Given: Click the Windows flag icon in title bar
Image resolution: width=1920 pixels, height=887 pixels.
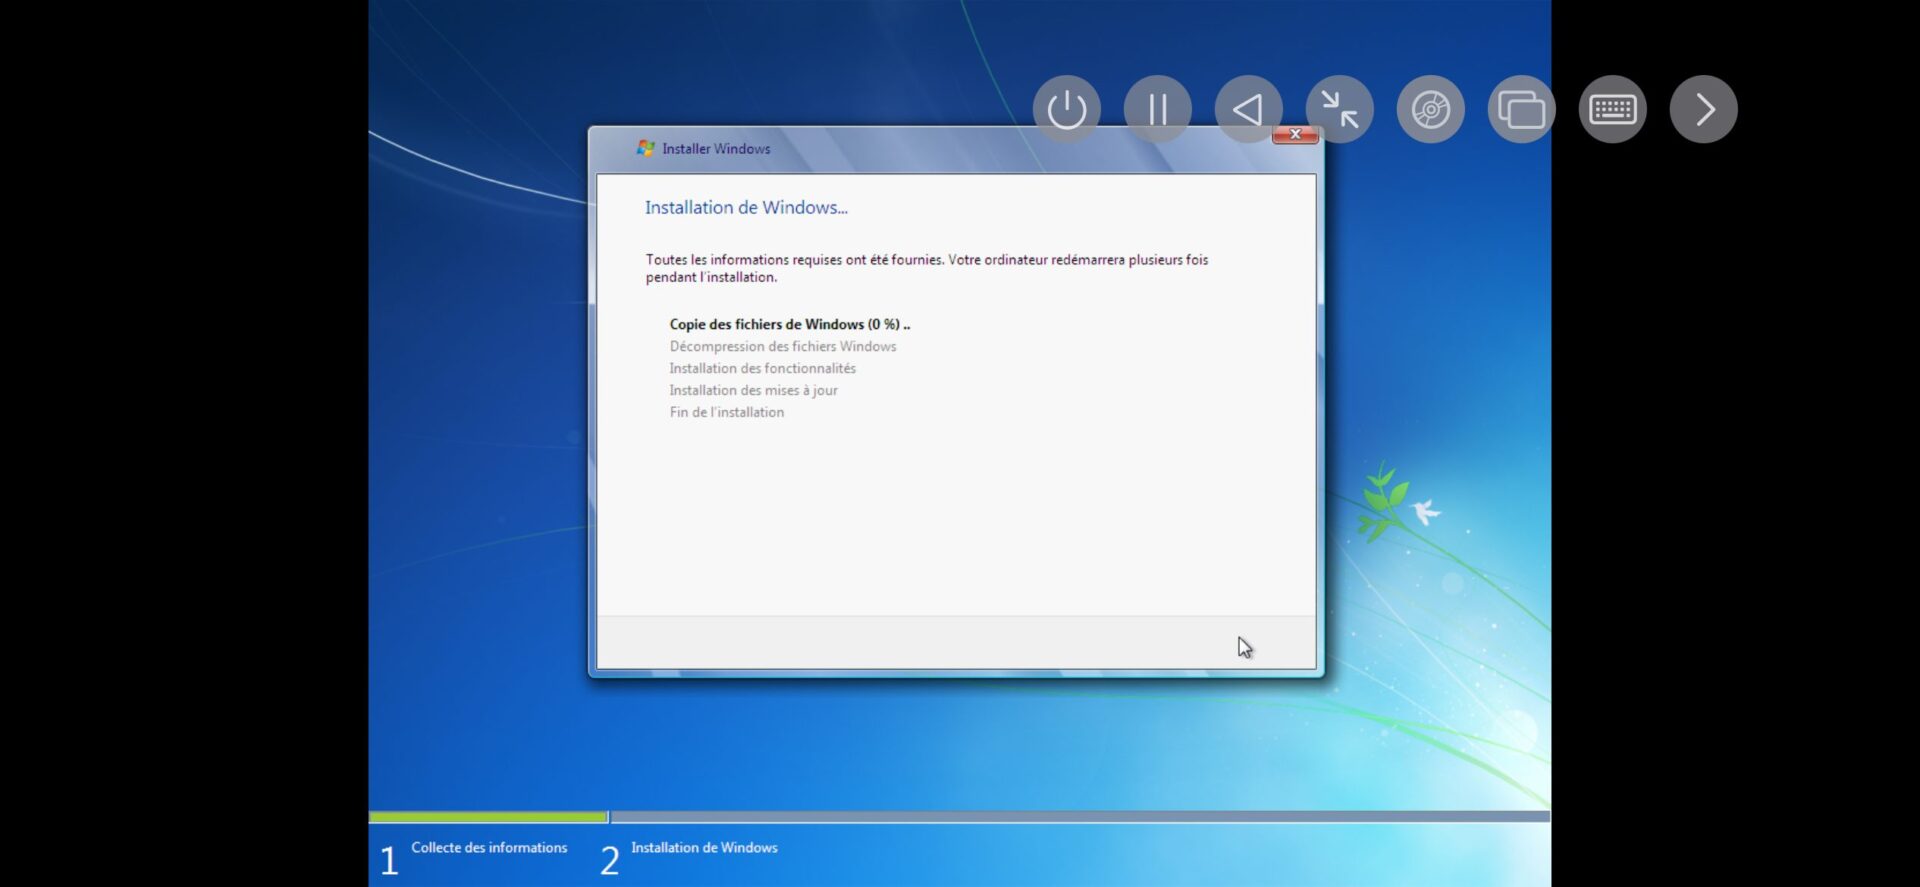Looking at the screenshot, I should pyautogui.click(x=646, y=148).
